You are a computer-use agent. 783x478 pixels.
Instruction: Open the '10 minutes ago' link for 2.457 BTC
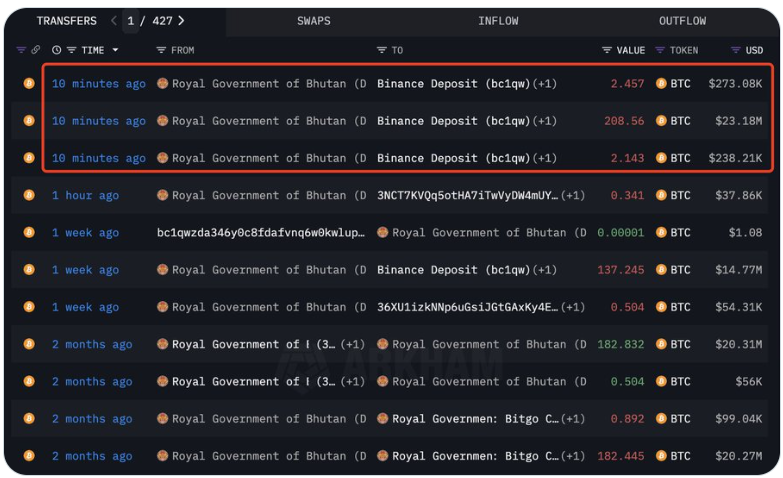pyautogui.click(x=99, y=83)
